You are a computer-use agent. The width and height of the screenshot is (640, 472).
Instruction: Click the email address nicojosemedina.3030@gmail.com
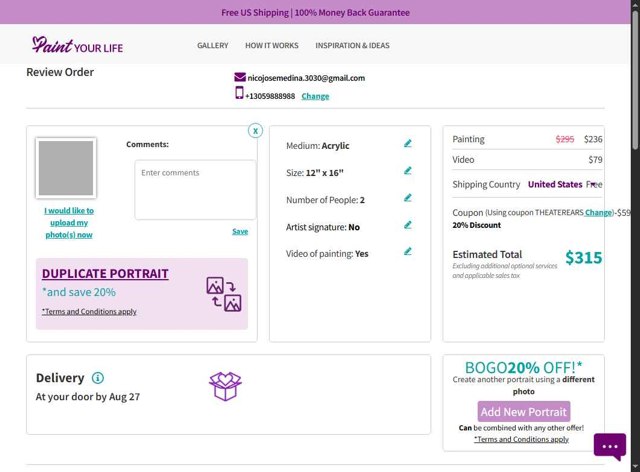point(306,78)
